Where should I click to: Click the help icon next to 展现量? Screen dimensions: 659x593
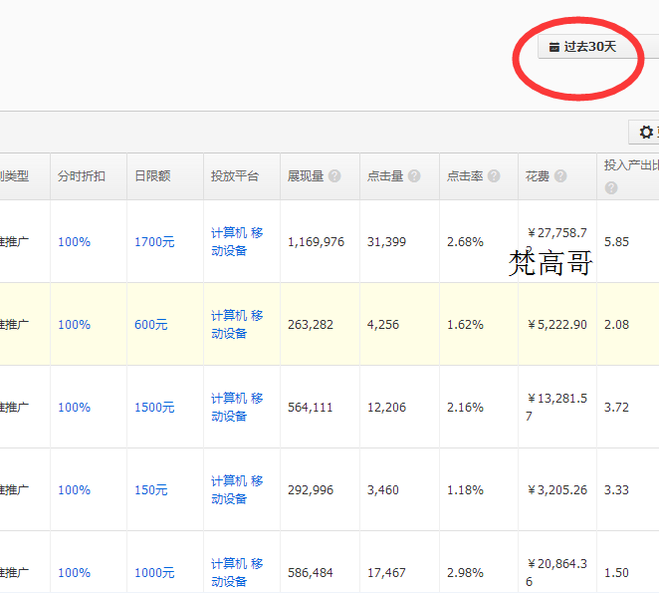pyautogui.click(x=334, y=176)
